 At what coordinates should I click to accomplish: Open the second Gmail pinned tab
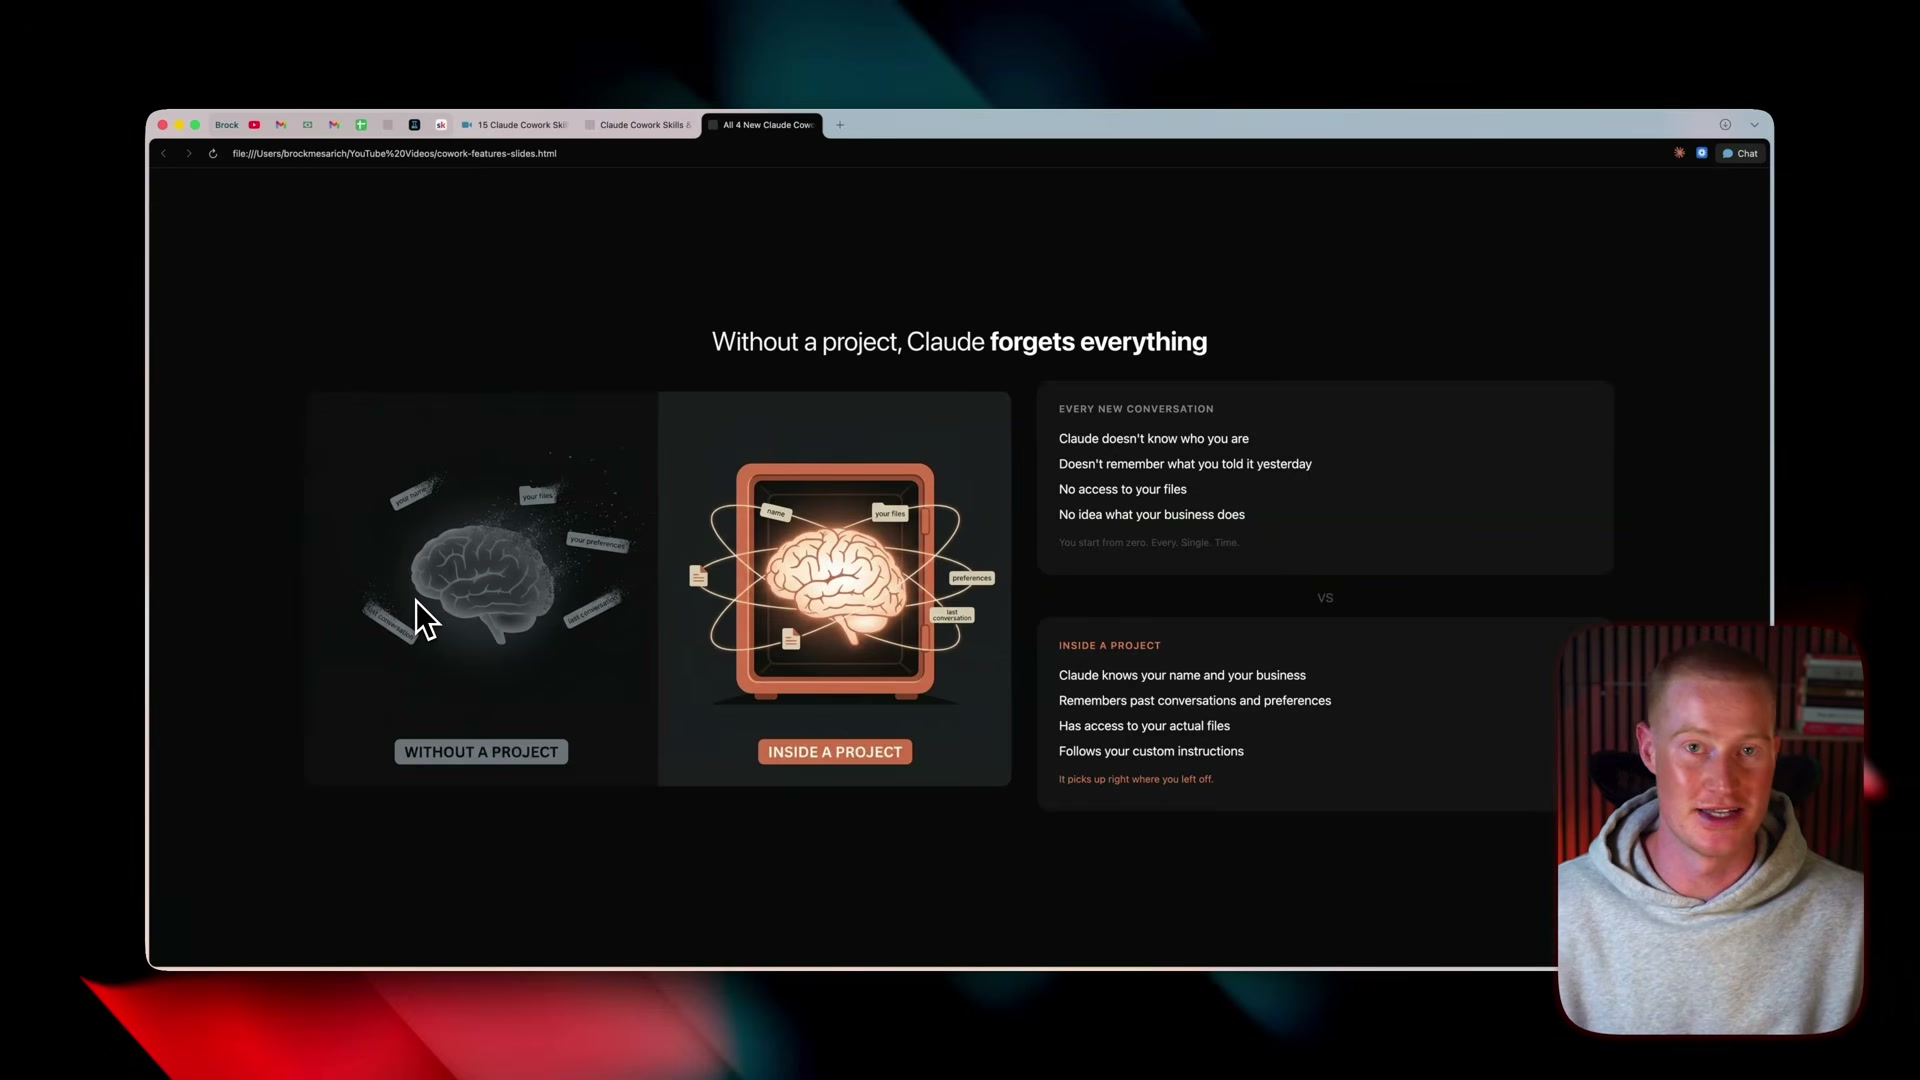point(334,125)
